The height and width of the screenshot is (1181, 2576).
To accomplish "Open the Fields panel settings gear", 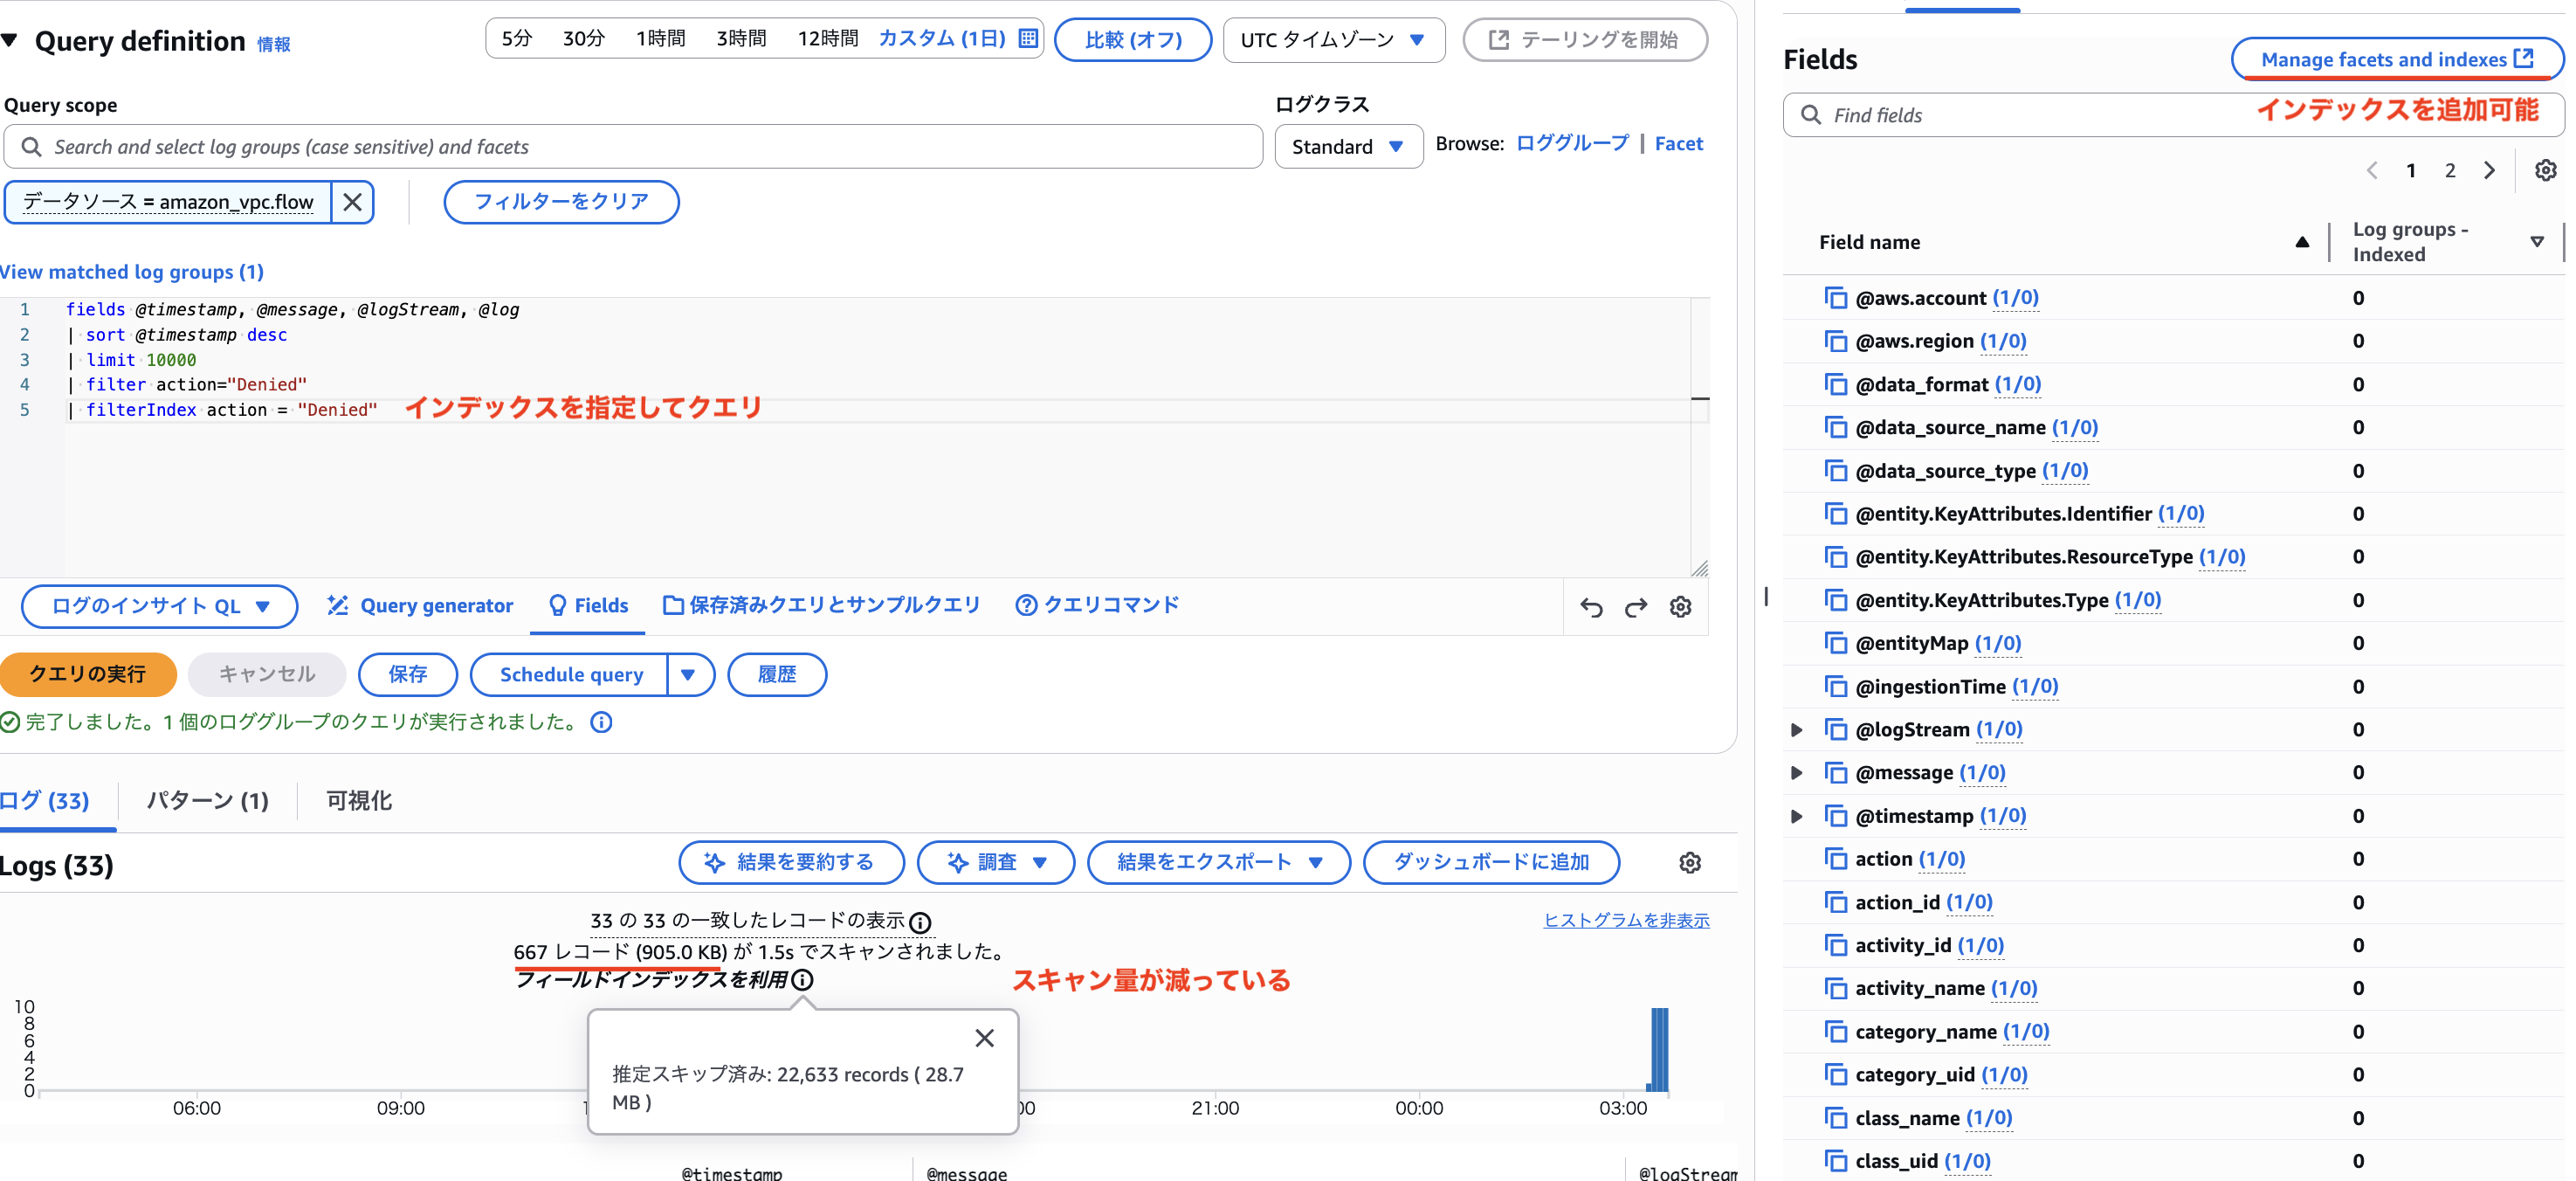I will (x=2545, y=170).
